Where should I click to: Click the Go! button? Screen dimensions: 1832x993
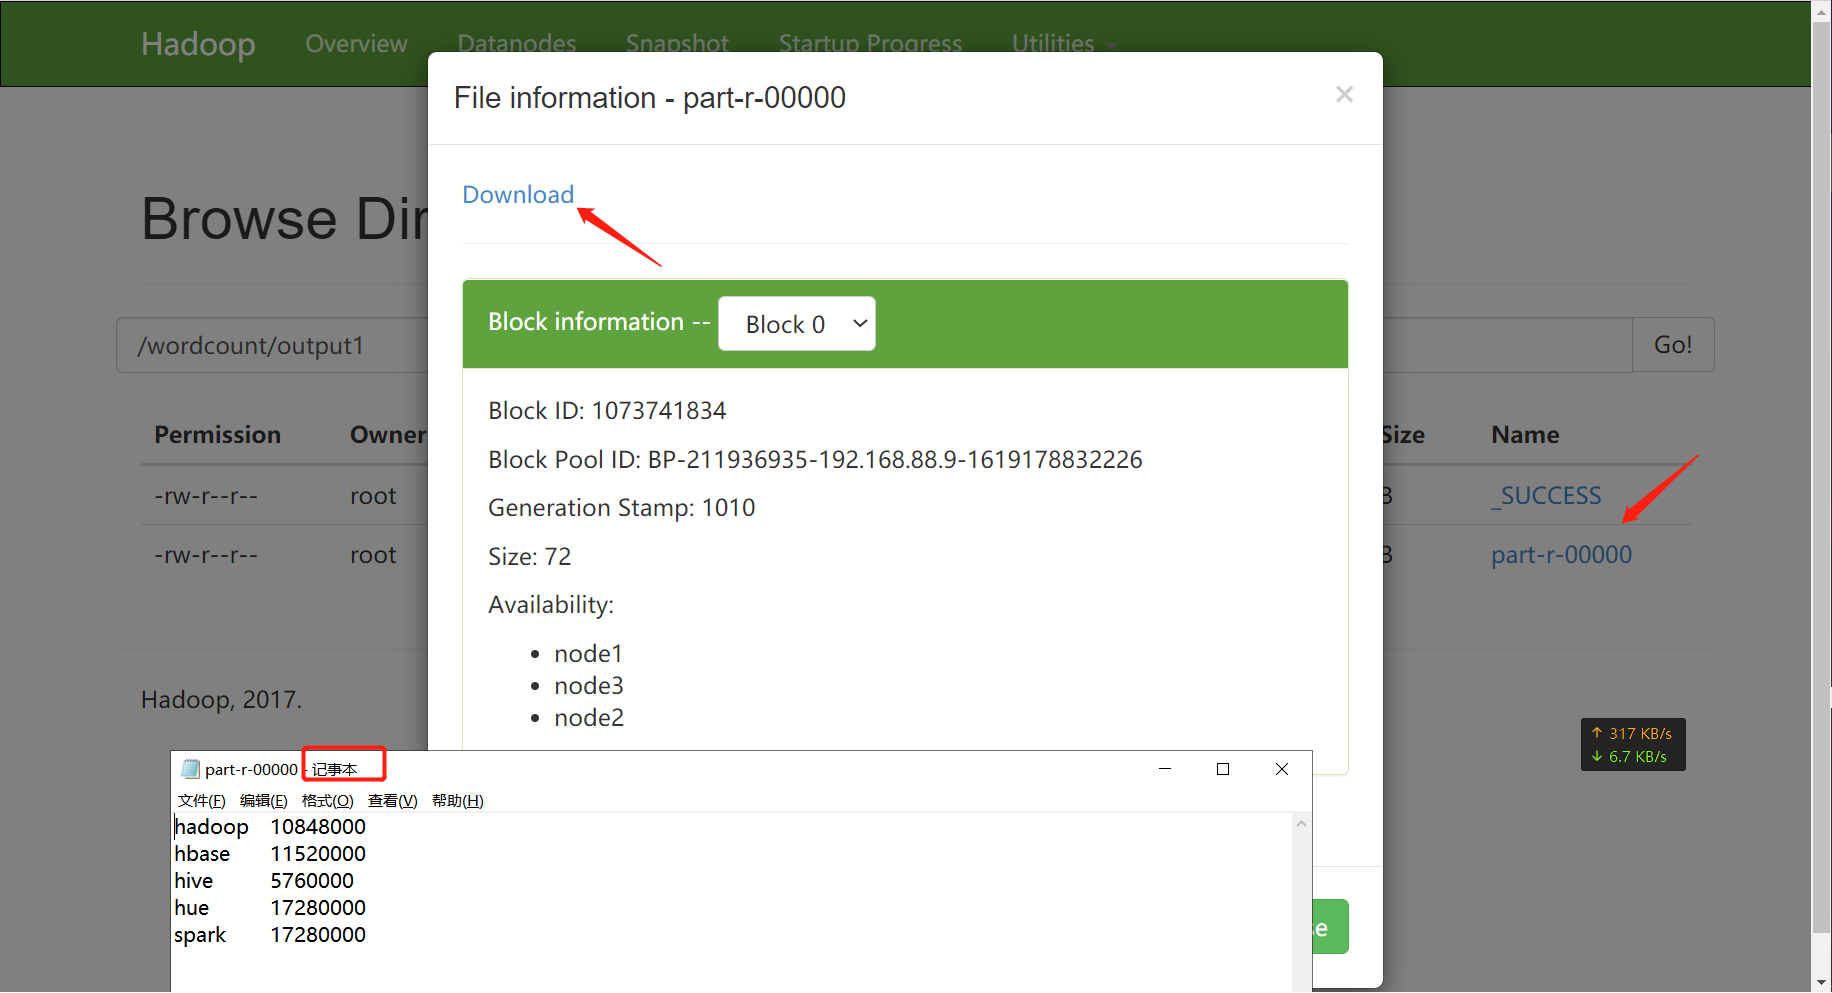pos(1673,345)
